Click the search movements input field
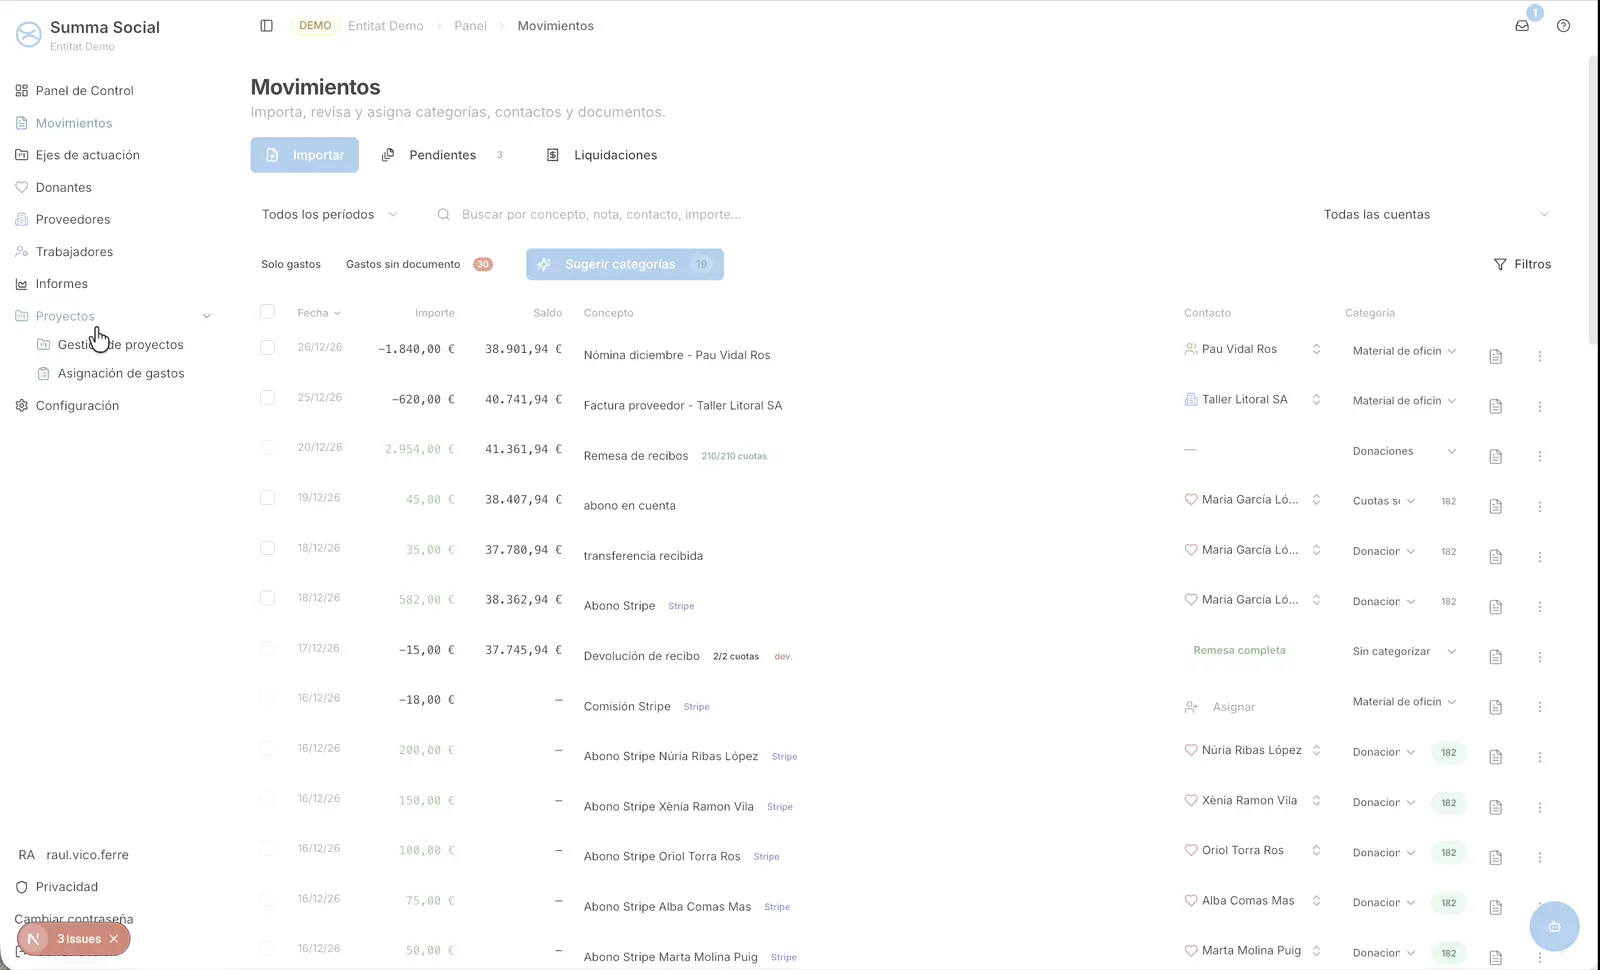 600,215
